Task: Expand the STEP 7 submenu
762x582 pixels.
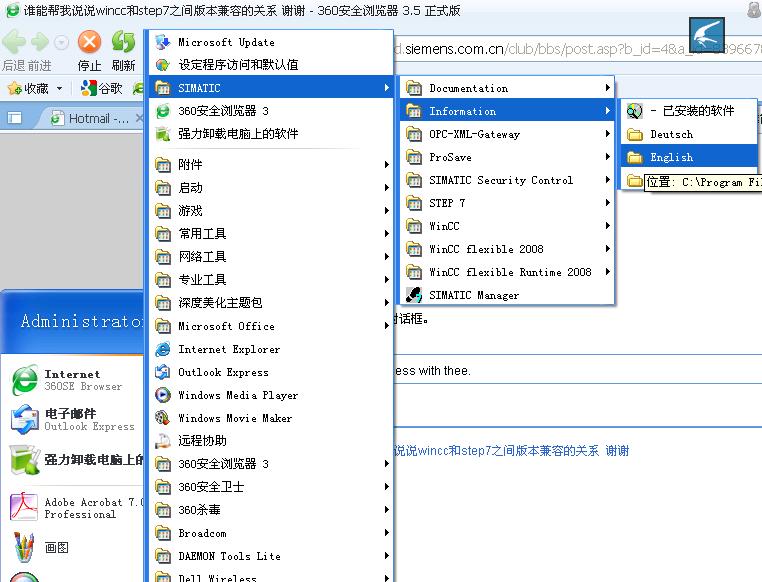Action: [507, 203]
